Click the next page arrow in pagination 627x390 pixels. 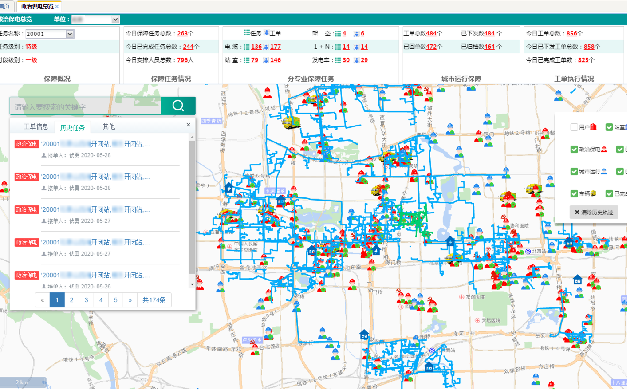pyautogui.click(x=130, y=300)
